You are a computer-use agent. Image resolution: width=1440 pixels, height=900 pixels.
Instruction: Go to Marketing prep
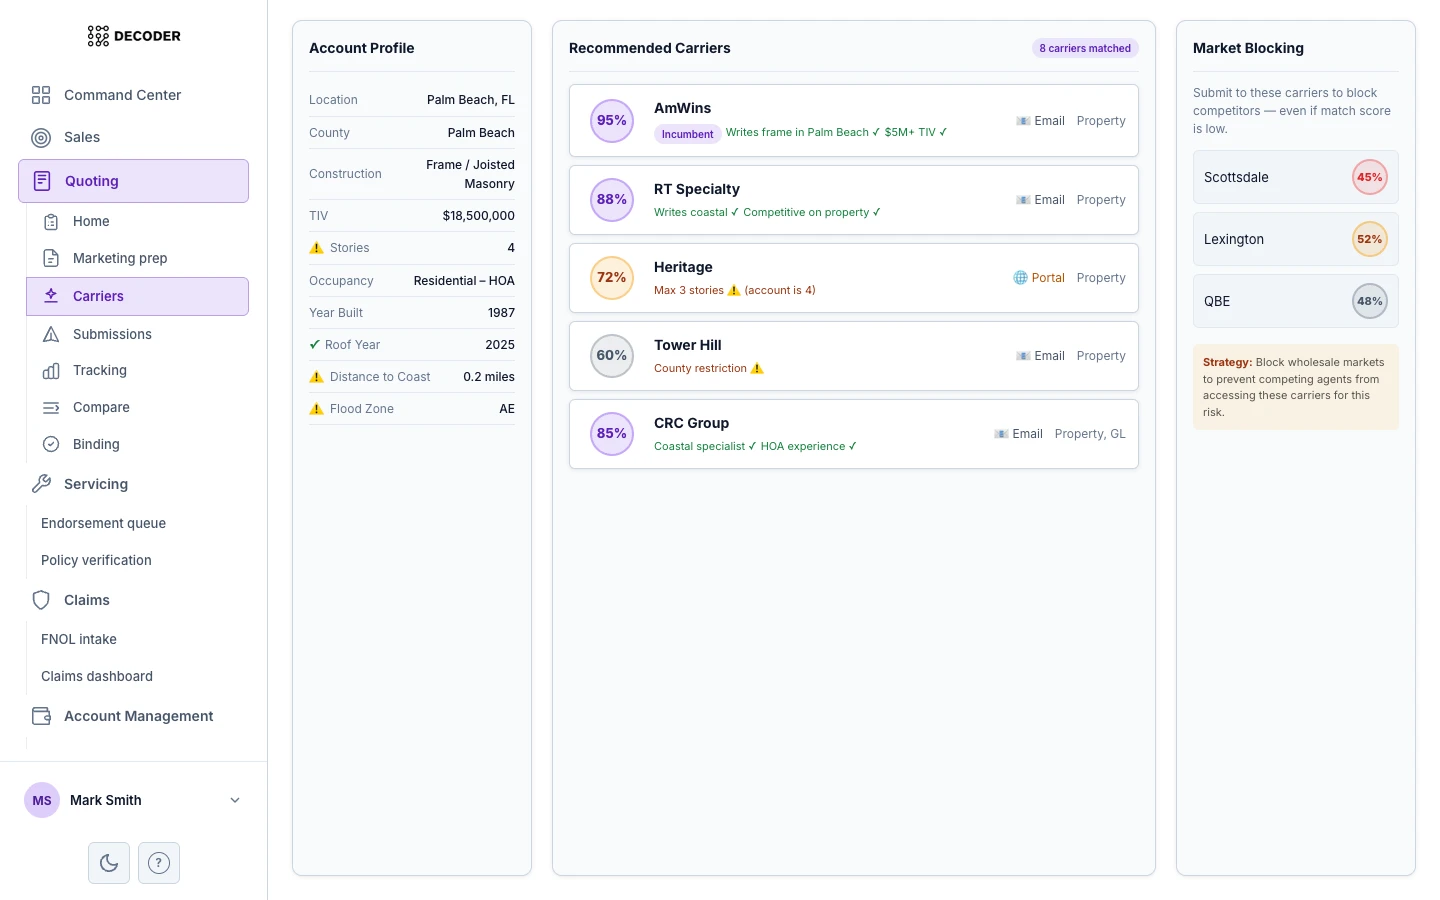(x=120, y=258)
